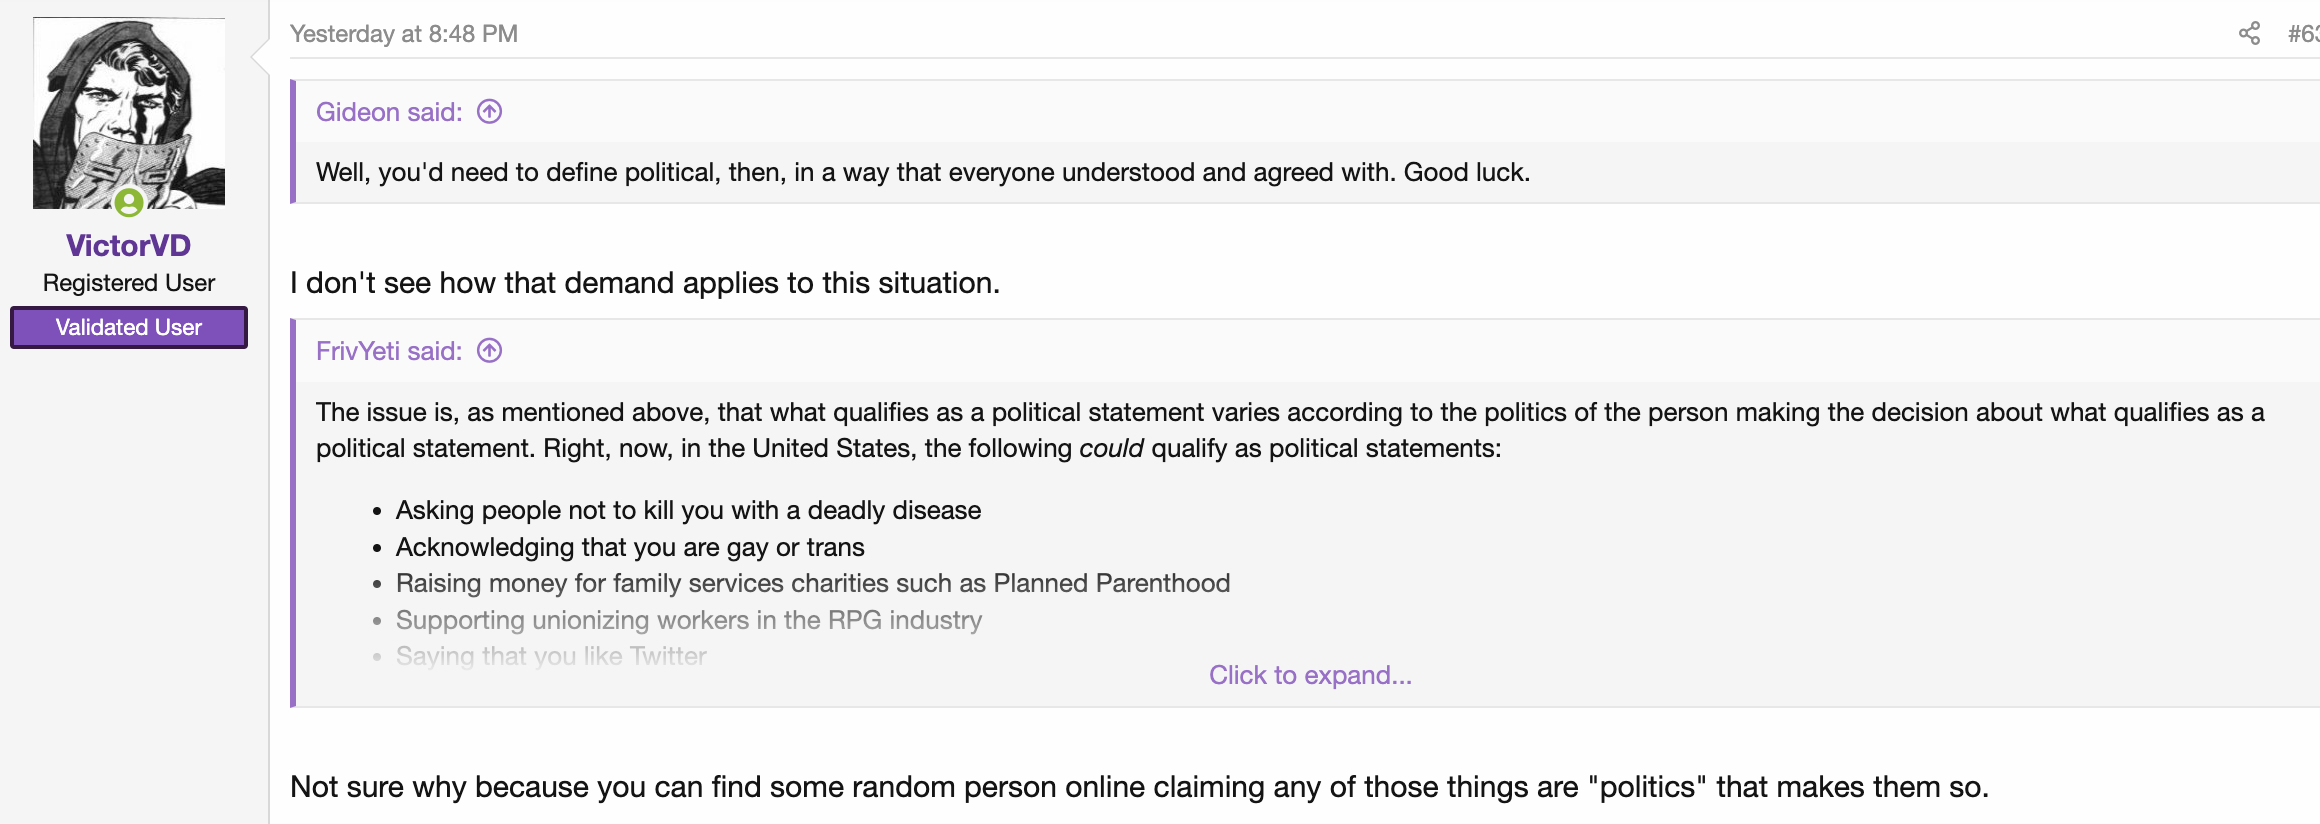Click the FrivYeti said quote header

click(389, 351)
